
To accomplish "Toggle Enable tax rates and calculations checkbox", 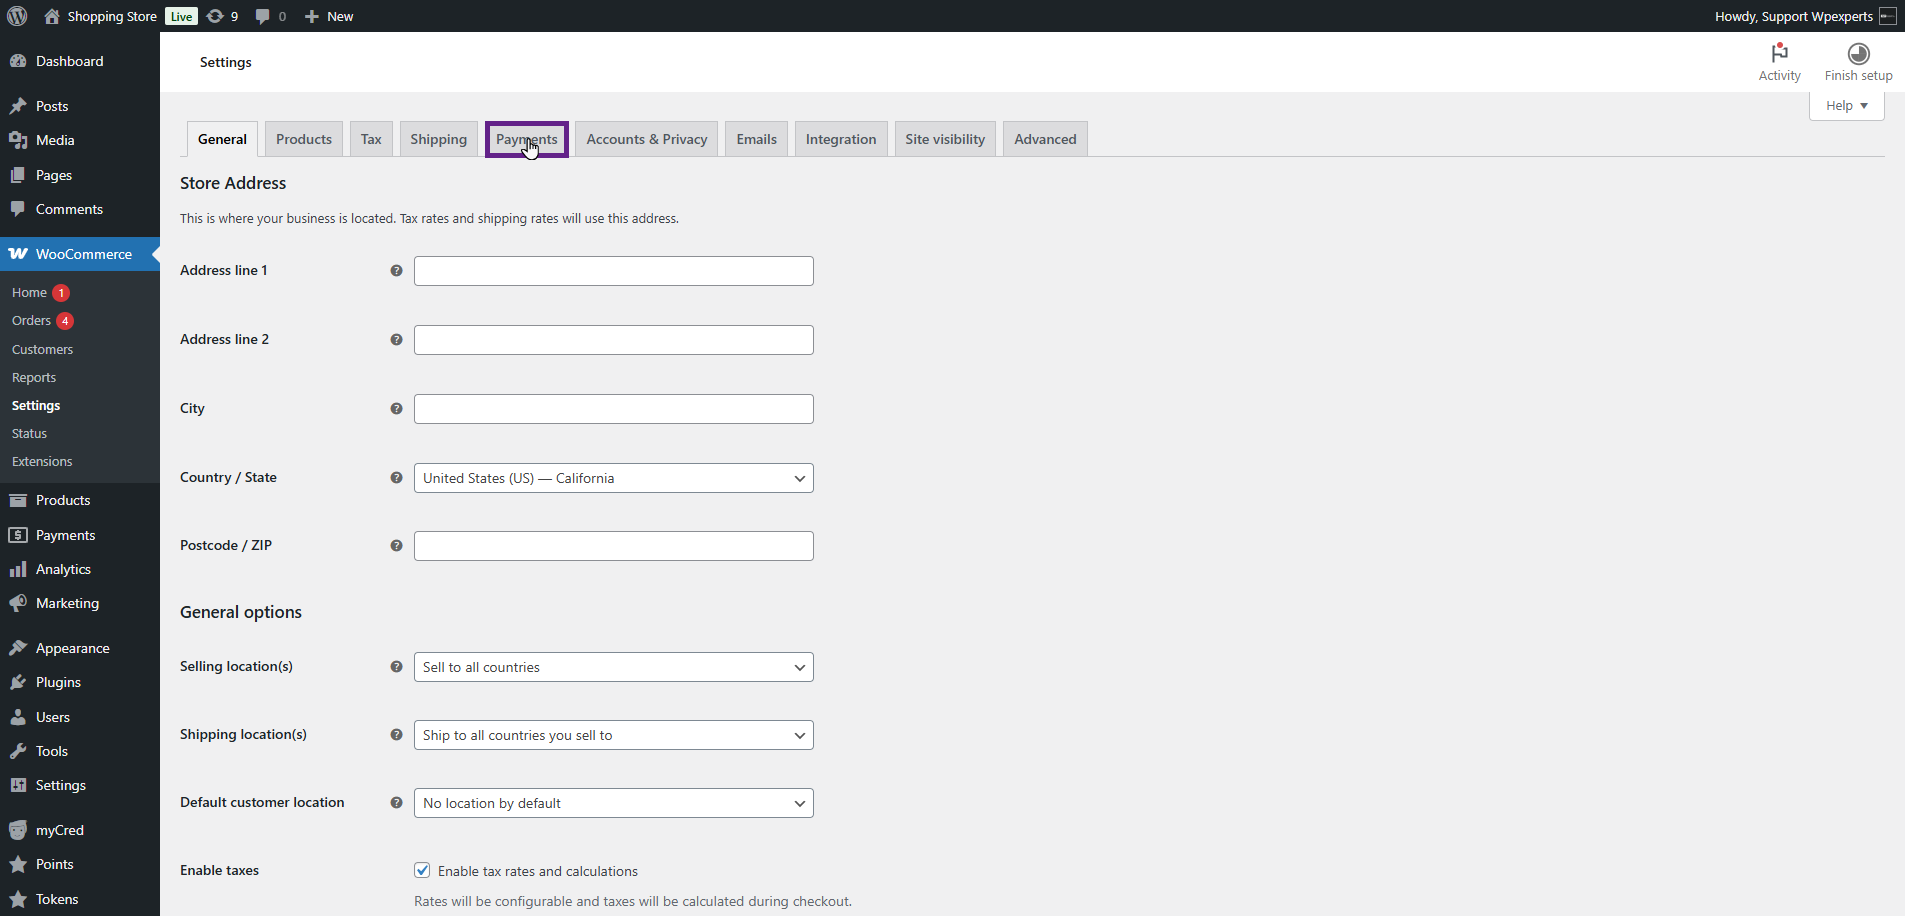I will click(x=423, y=871).
